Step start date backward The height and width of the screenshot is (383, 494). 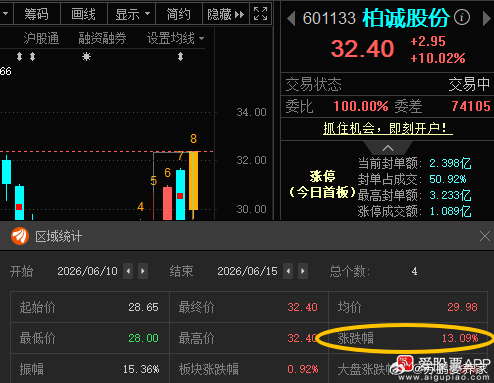[x=128, y=271]
